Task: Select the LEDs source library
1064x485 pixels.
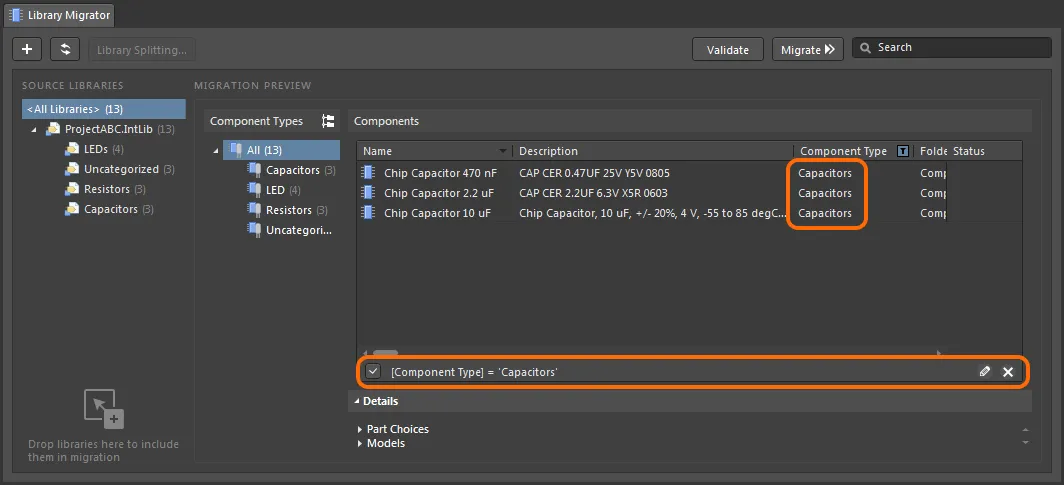Action: pos(95,149)
